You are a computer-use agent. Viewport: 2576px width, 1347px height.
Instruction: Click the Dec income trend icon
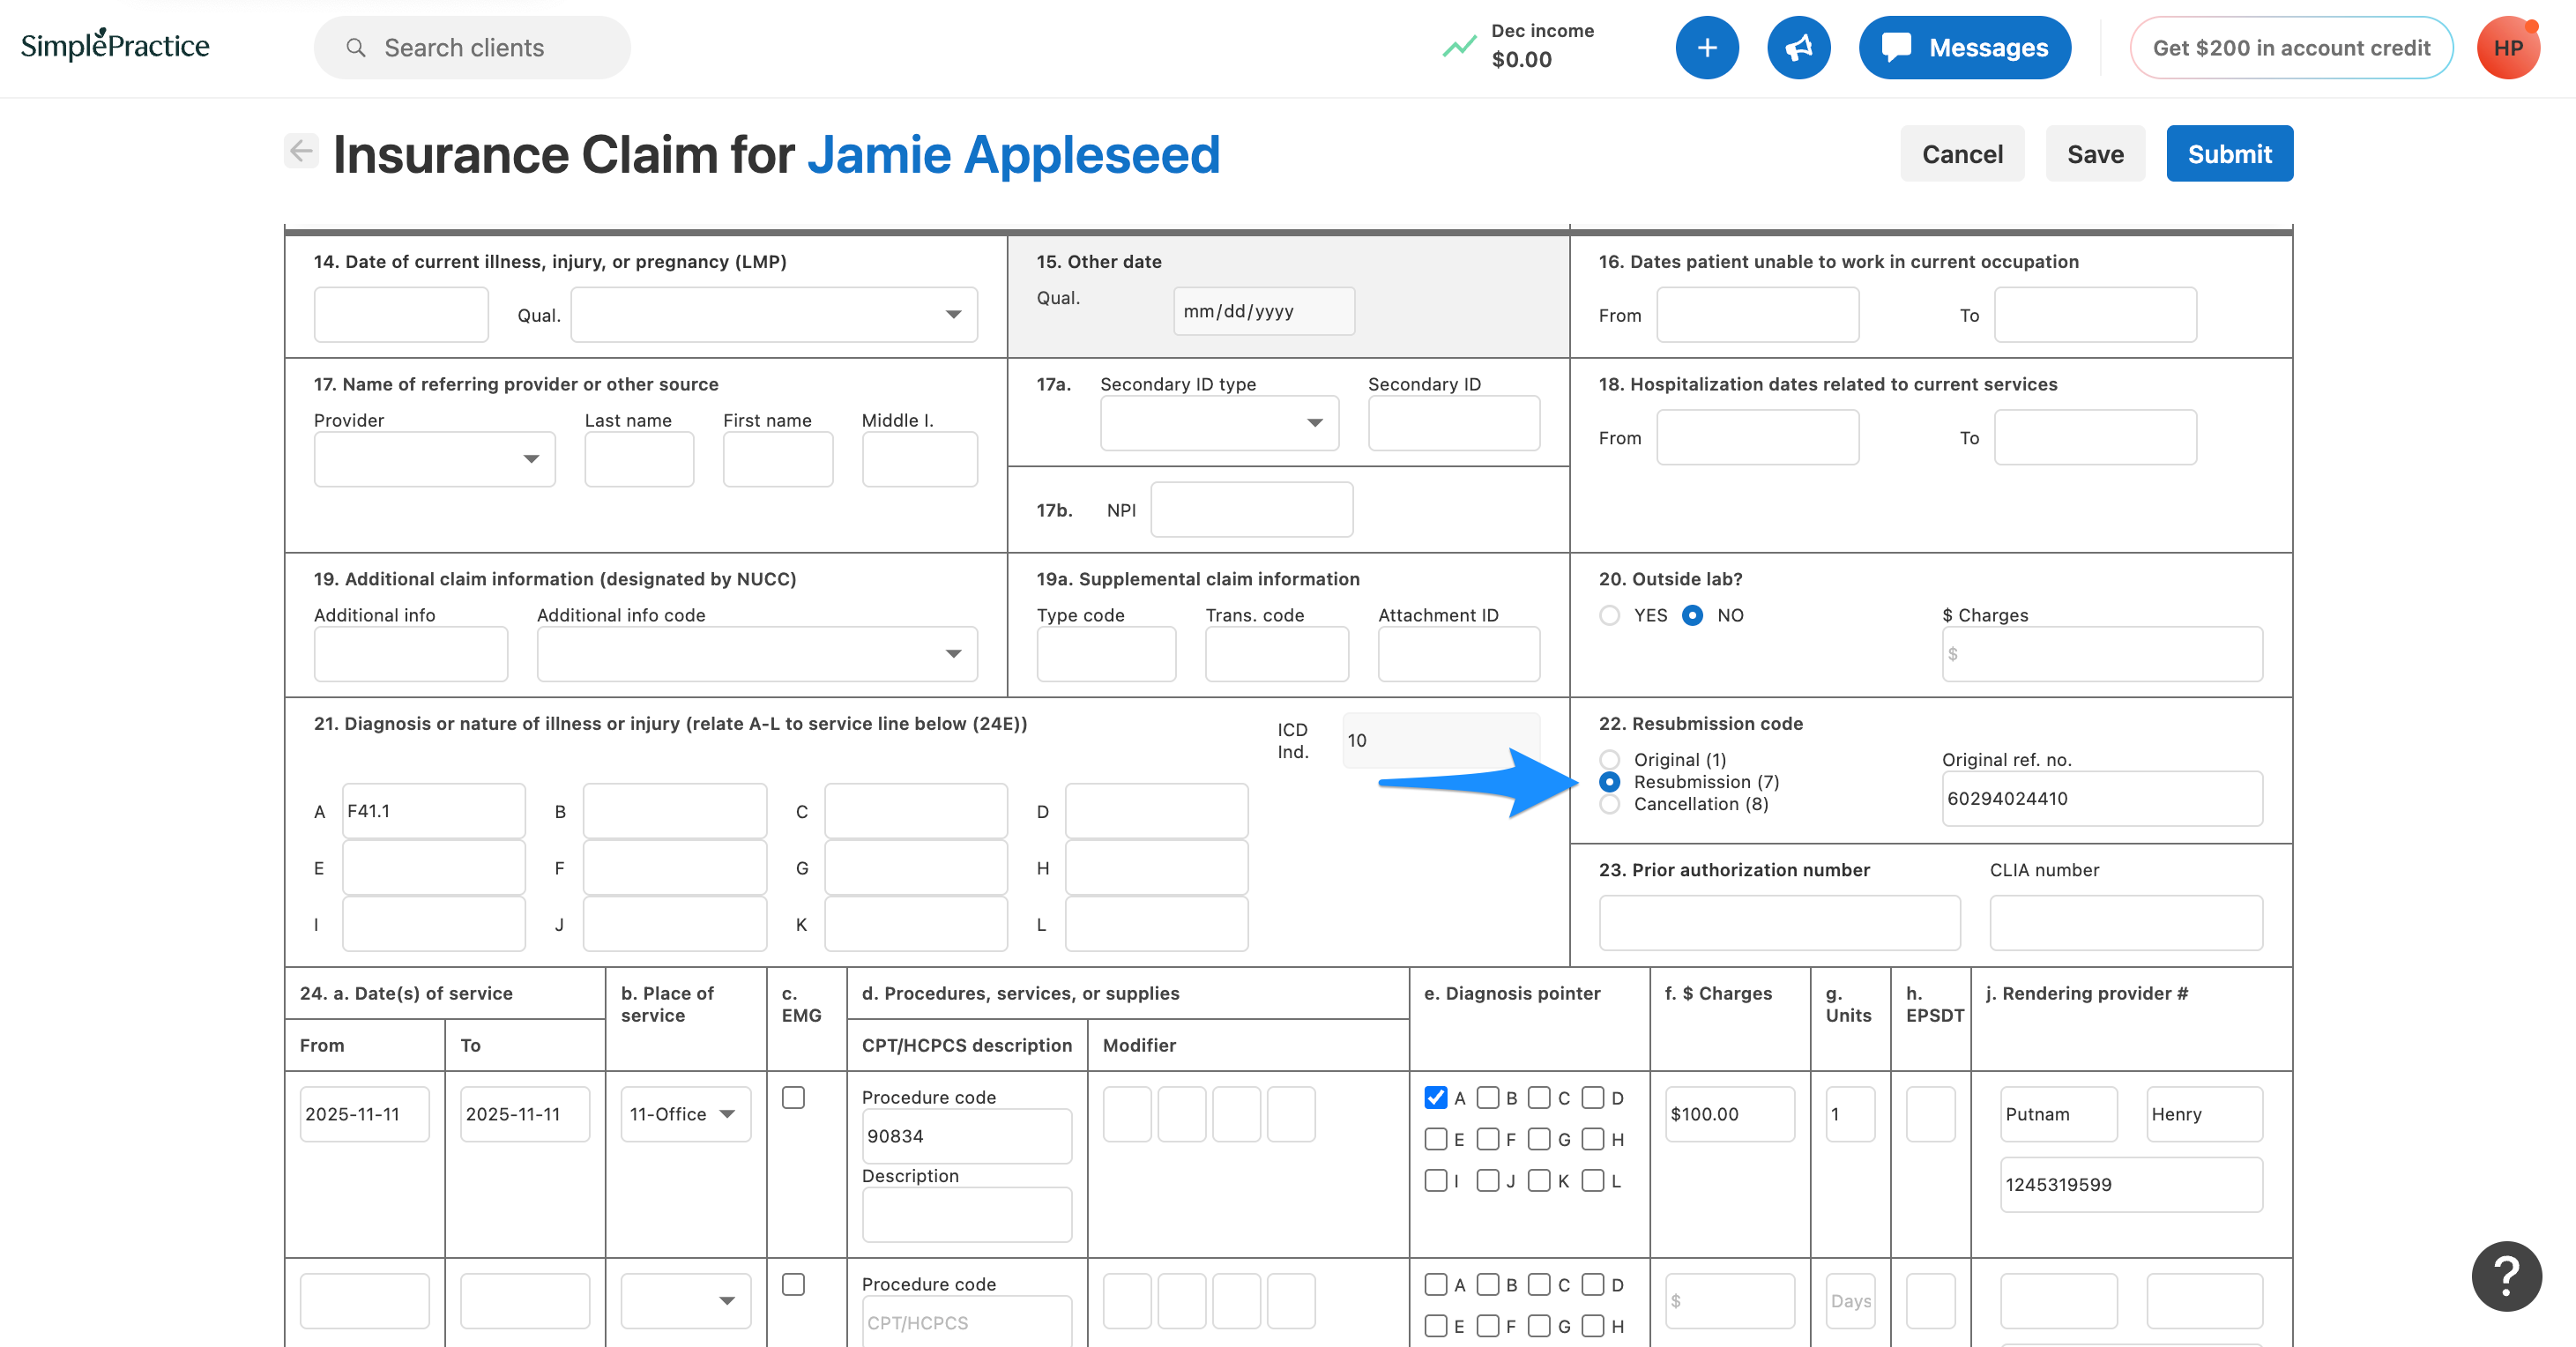(1458, 45)
